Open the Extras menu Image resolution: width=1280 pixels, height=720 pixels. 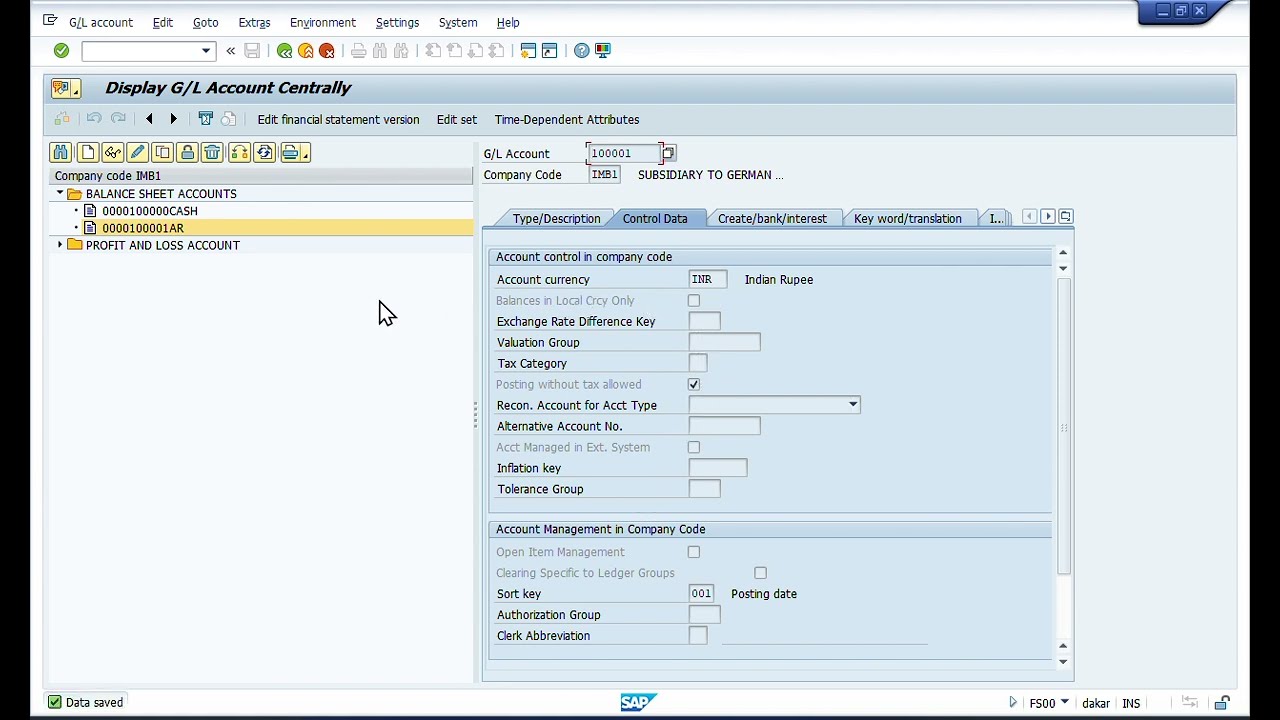pos(254,22)
